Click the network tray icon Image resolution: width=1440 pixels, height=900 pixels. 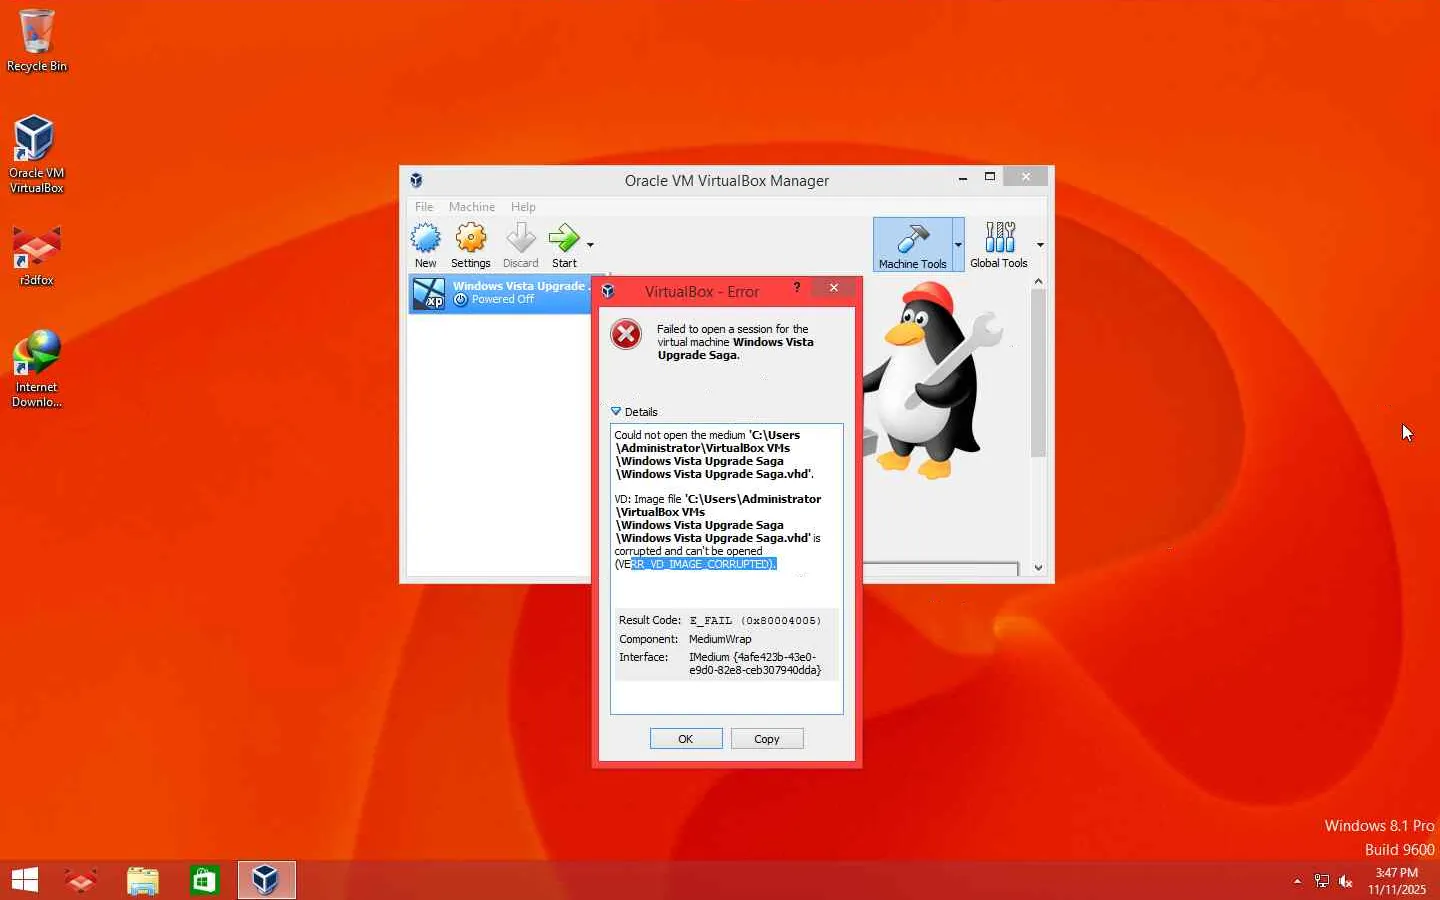[x=1322, y=881]
